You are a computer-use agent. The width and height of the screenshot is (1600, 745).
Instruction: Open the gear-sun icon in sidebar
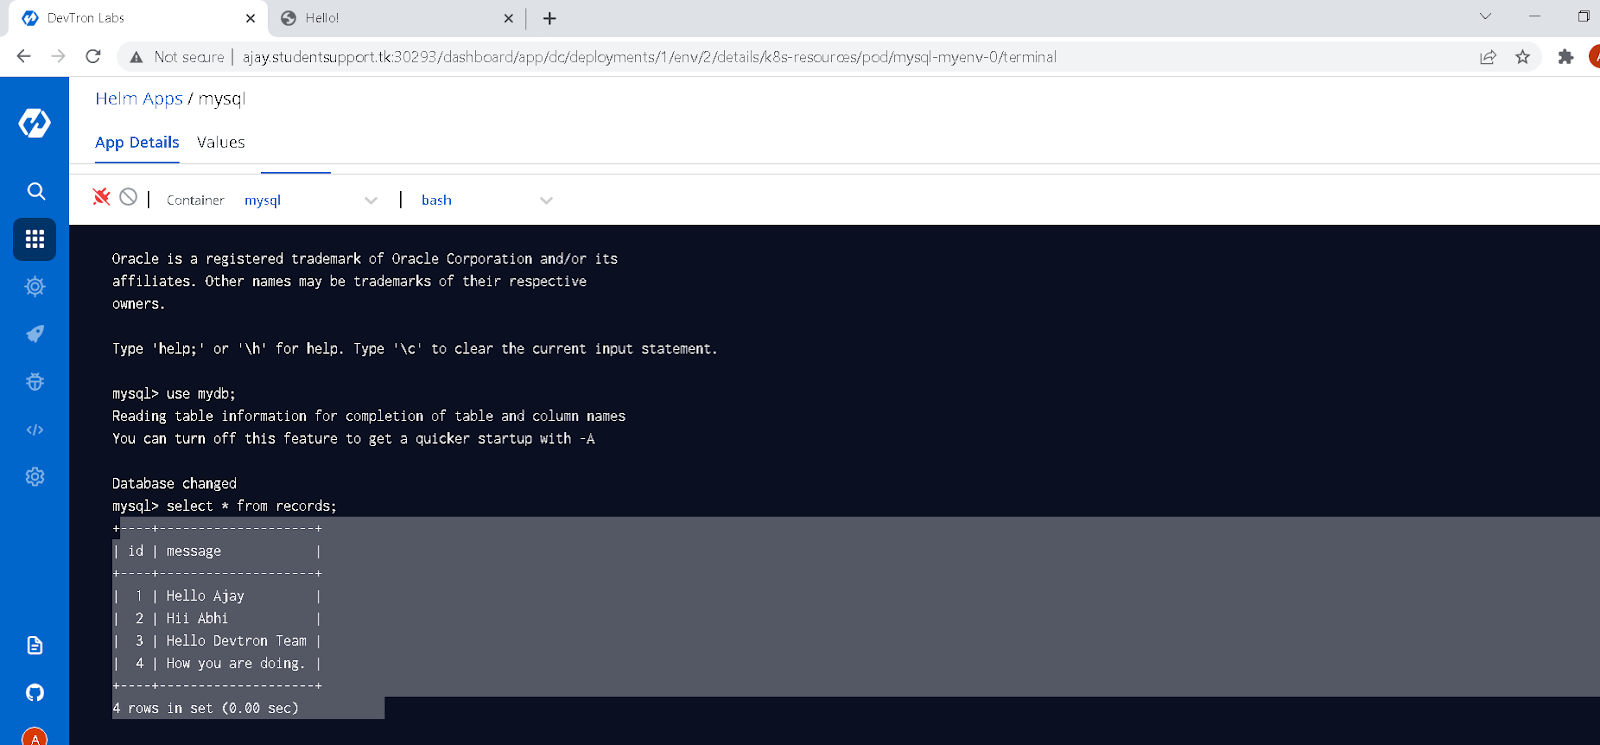(x=35, y=286)
